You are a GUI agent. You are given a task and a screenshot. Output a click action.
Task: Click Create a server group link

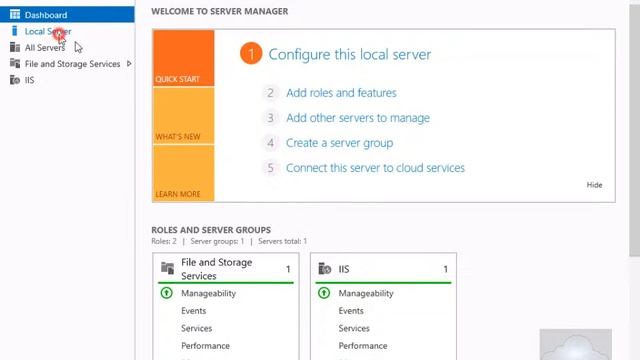(340, 143)
